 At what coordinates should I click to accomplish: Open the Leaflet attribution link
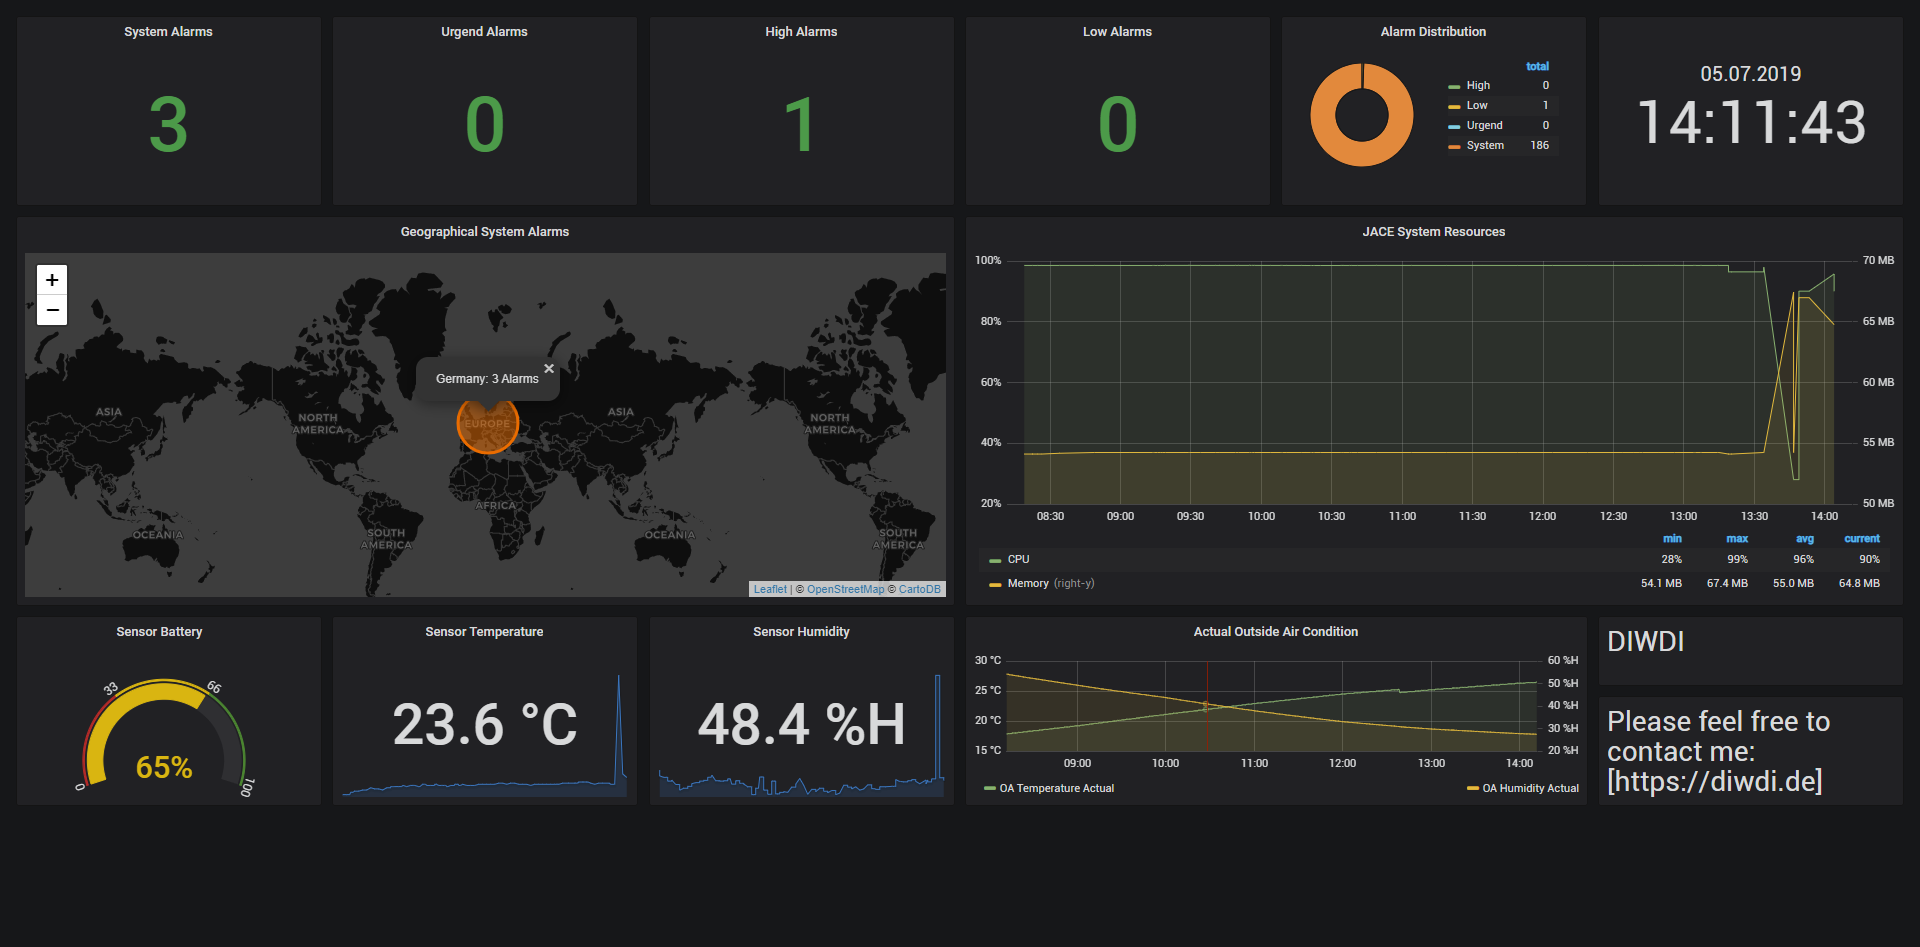click(x=770, y=589)
